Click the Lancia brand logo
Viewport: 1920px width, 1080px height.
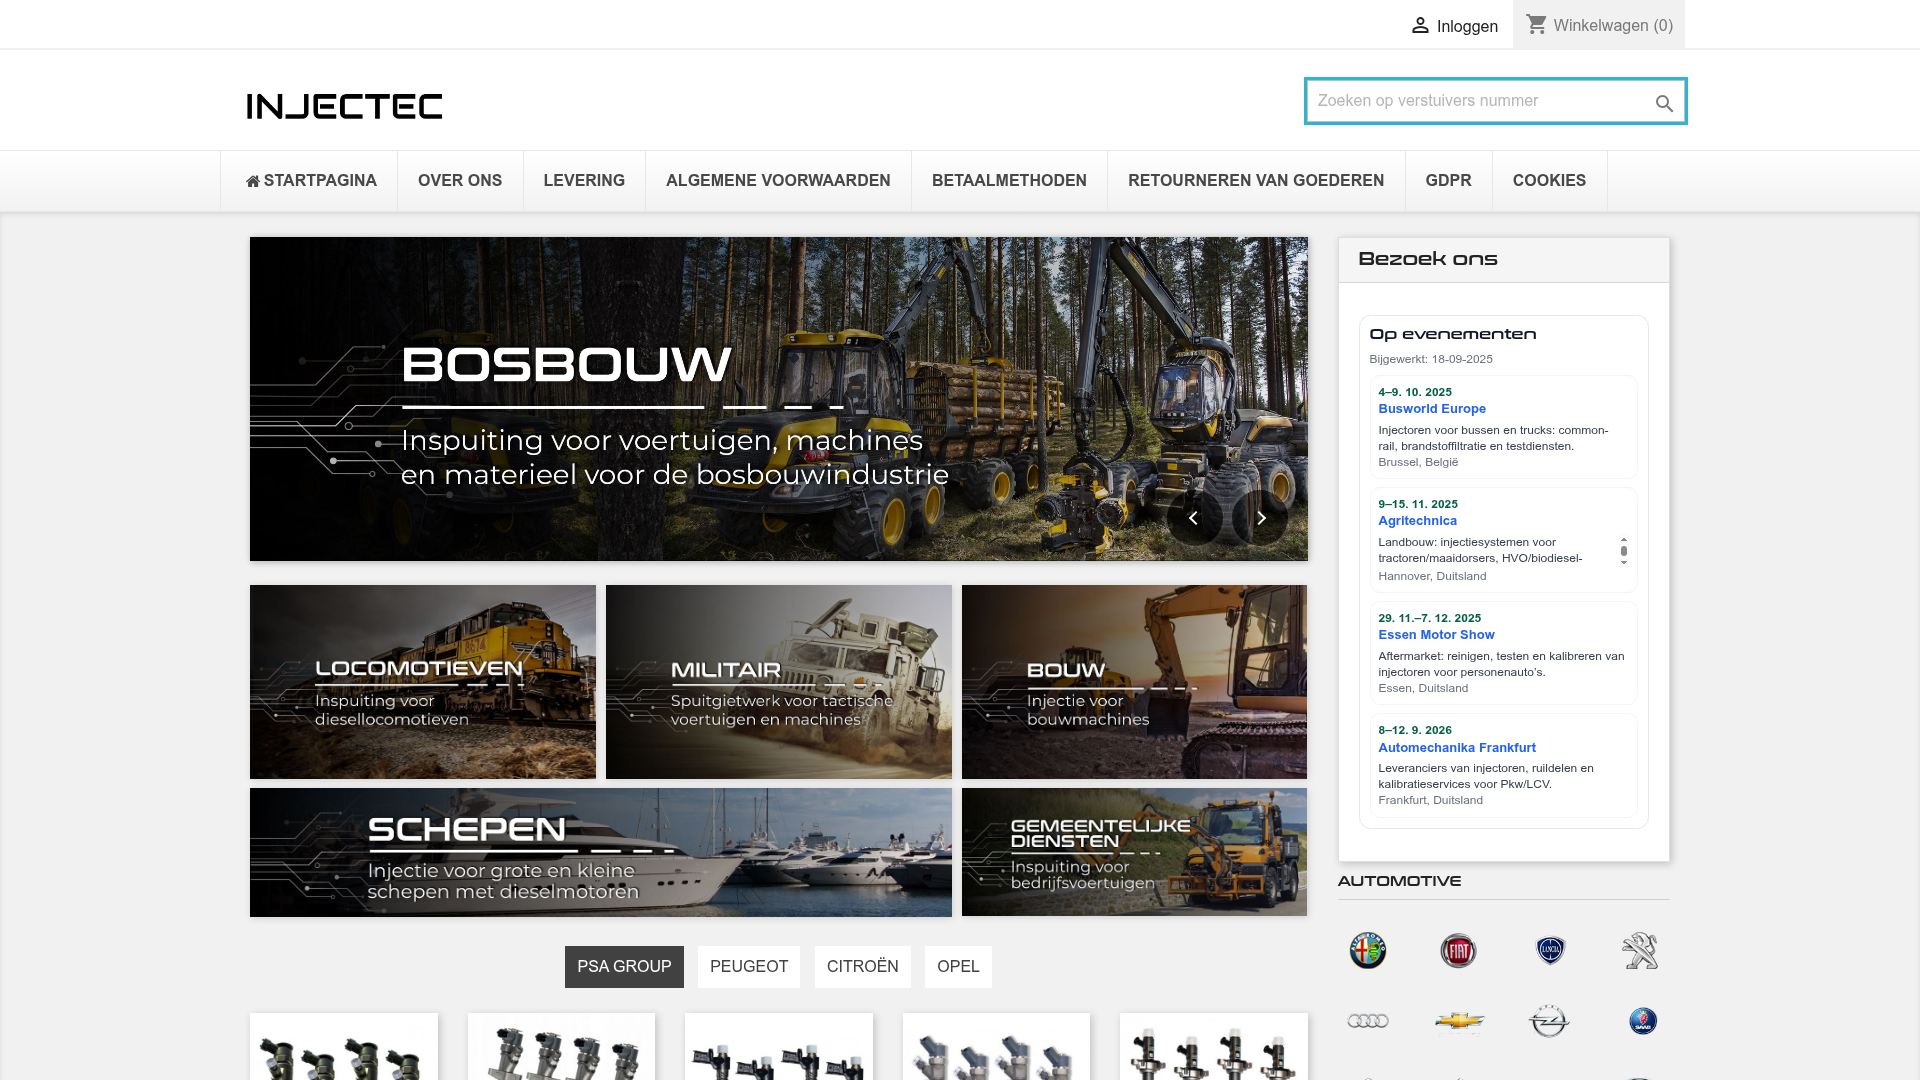click(x=1550, y=950)
